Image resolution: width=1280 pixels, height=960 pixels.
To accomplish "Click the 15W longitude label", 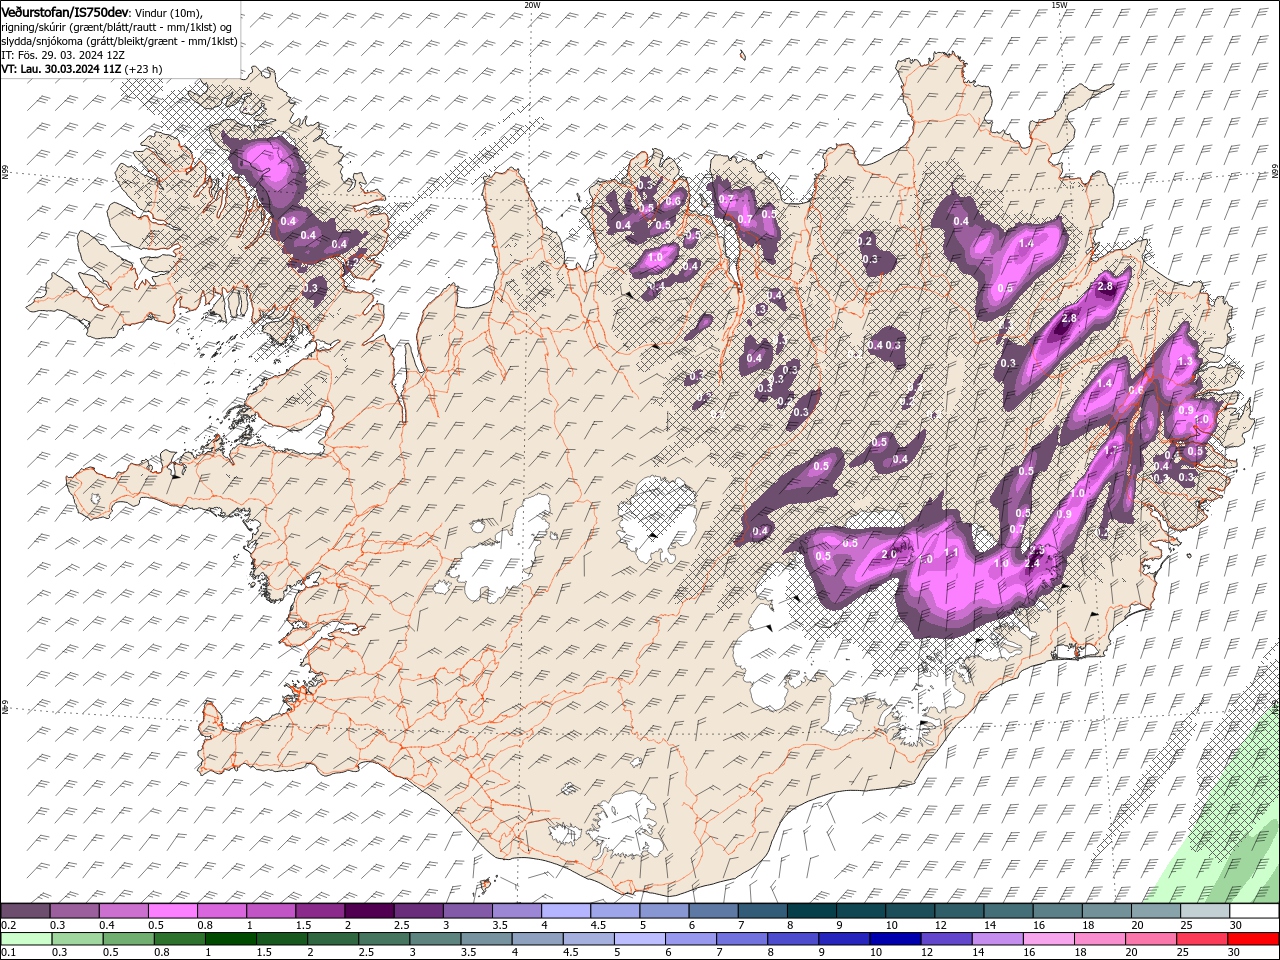I will click(x=1059, y=5).
